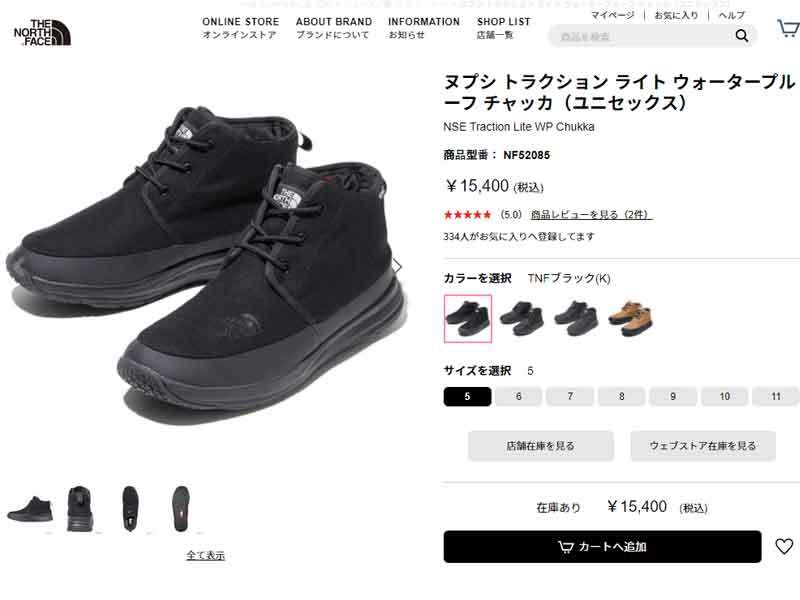The height and width of the screenshot is (600, 800).
Task: Add item to cart with カートへ追加
Action: coord(603,546)
